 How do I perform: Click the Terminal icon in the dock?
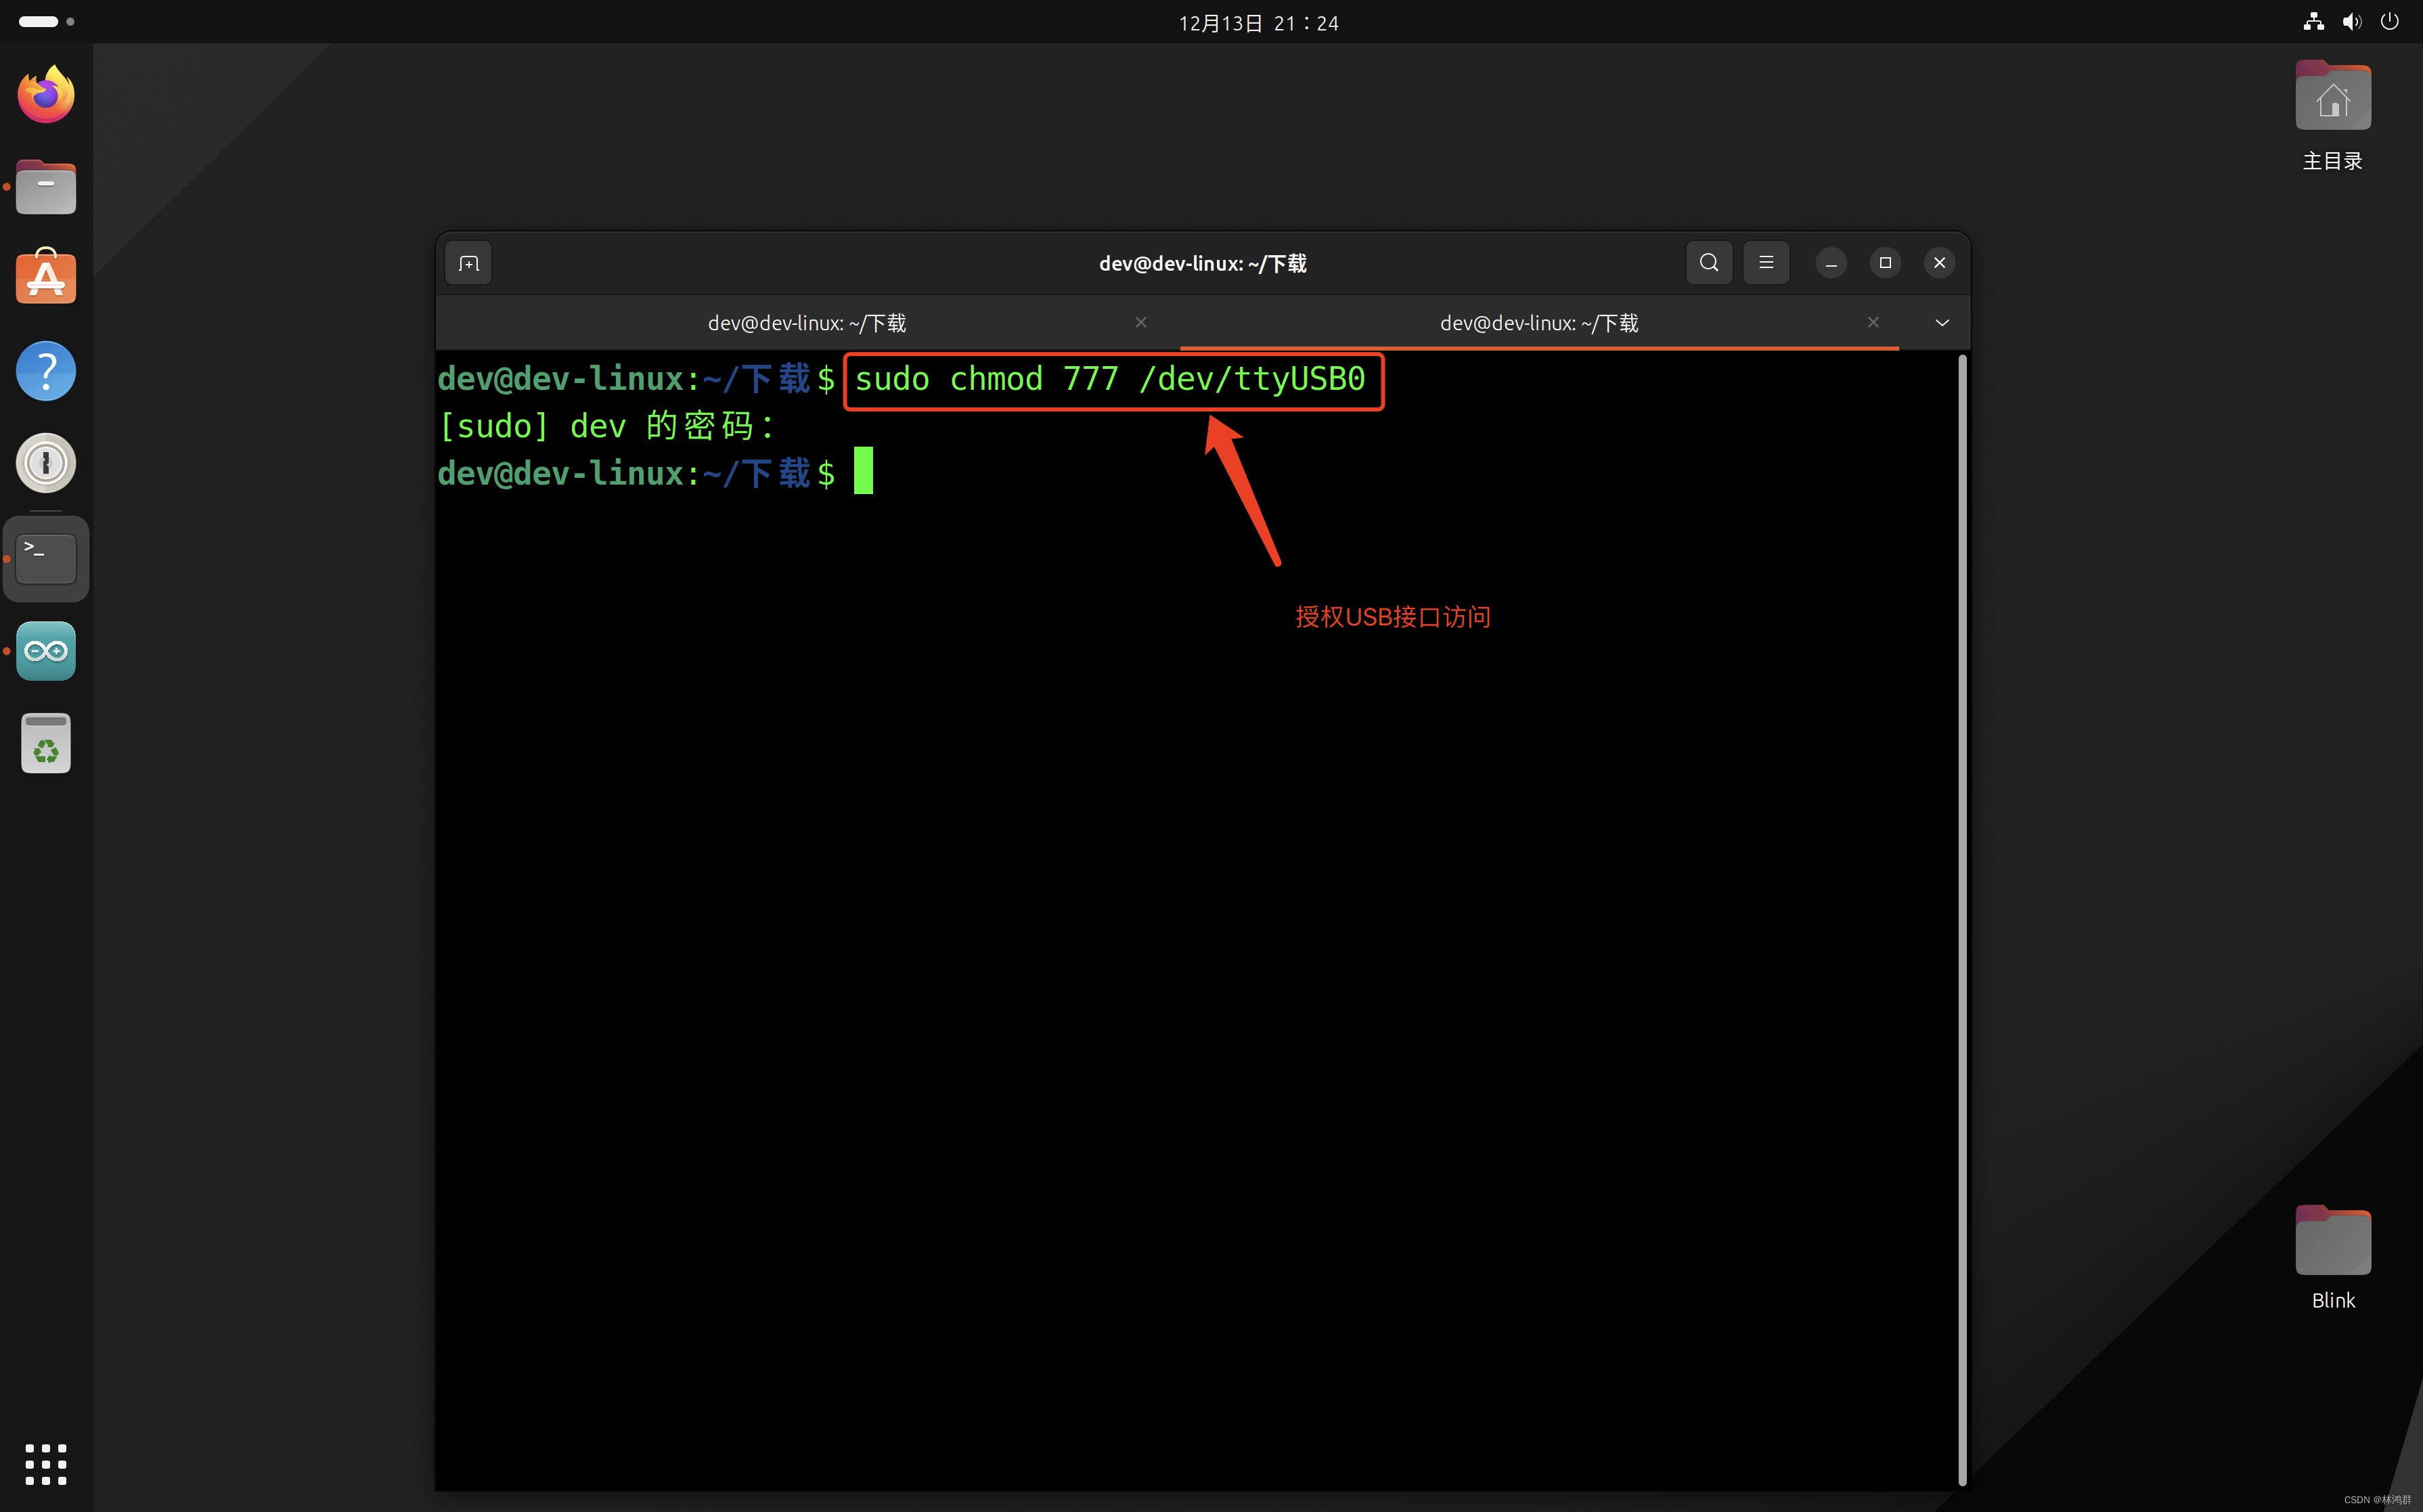click(x=46, y=558)
